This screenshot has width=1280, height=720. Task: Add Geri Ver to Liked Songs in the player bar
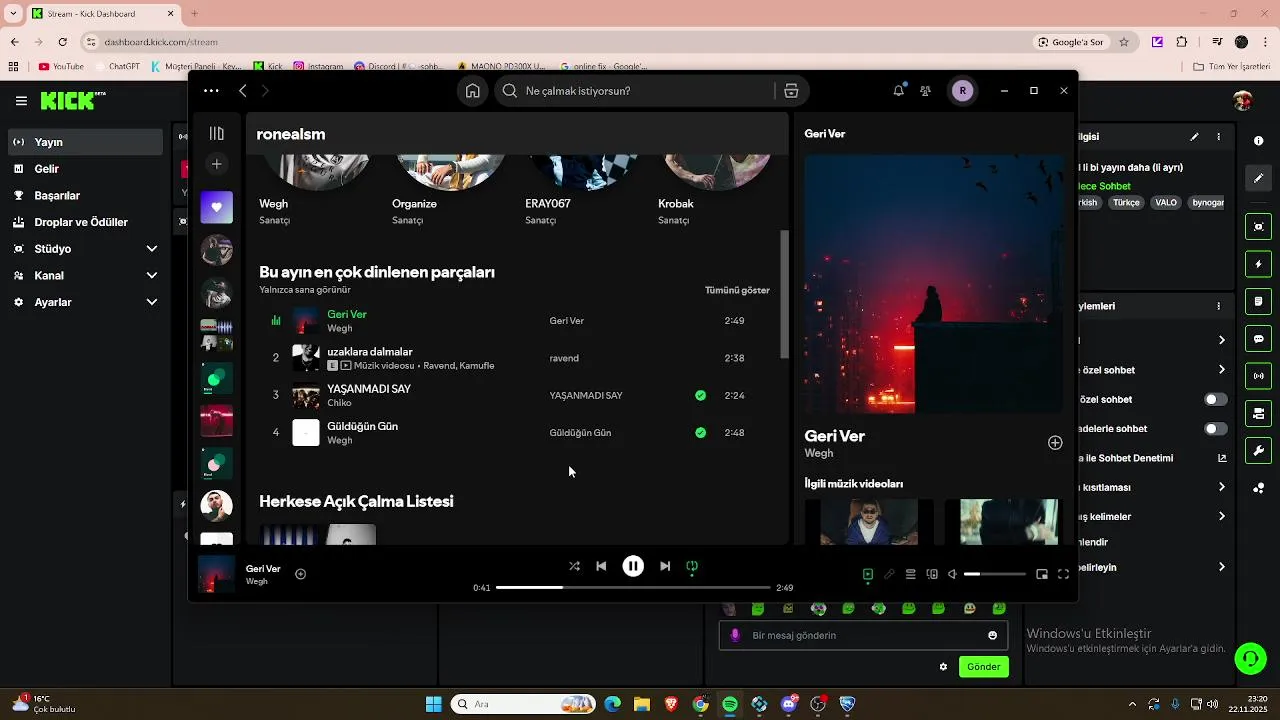point(300,574)
